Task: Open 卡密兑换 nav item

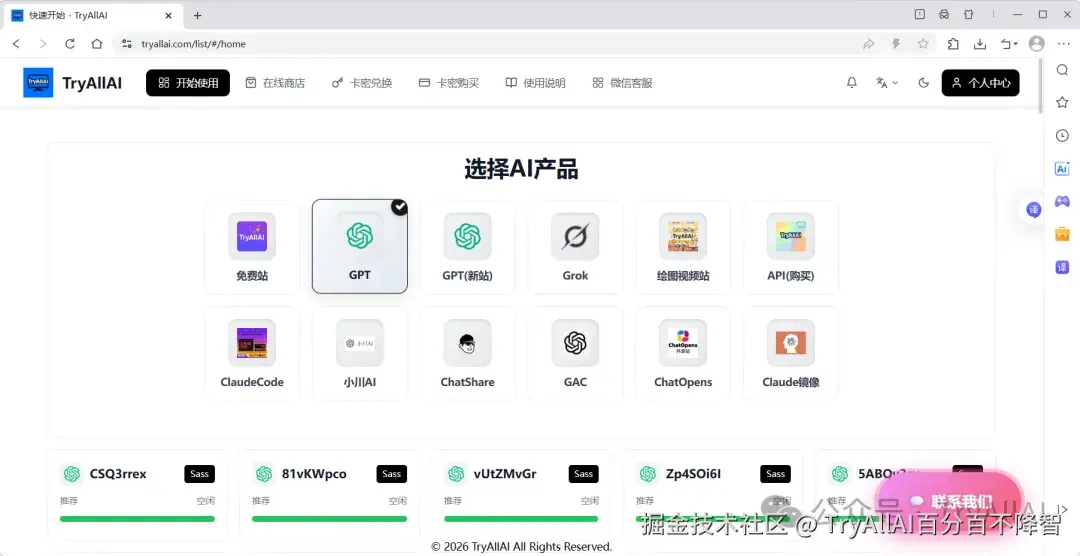Action: pyautogui.click(x=362, y=83)
